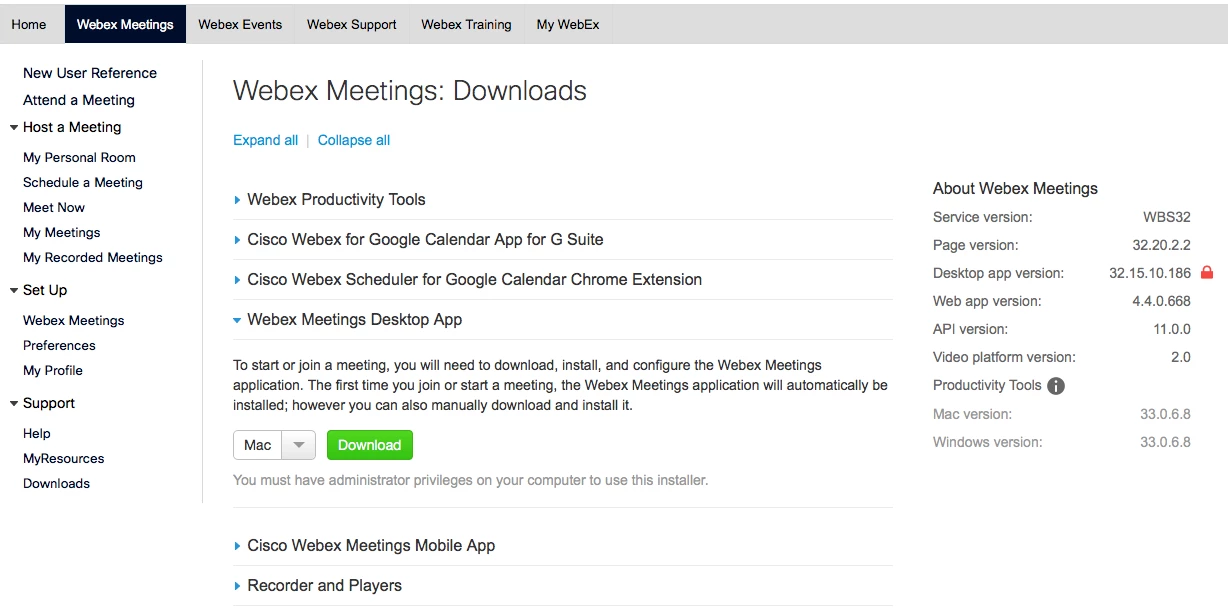The image size is (1228, 614).
Task: Click the desktop app version 32.15.10.186
Action: (1150, 273)
